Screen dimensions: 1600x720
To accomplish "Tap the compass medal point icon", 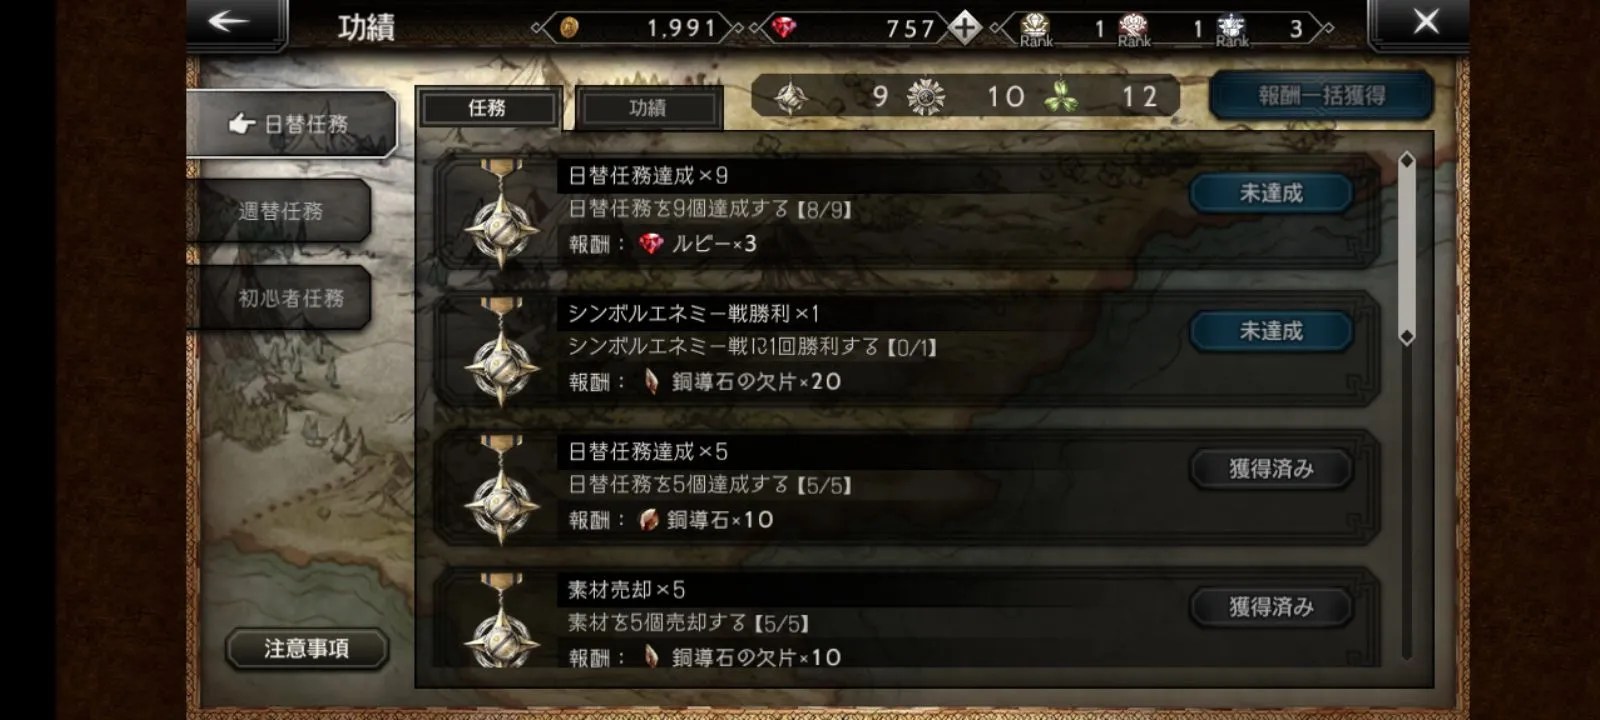I will (791, 97).
